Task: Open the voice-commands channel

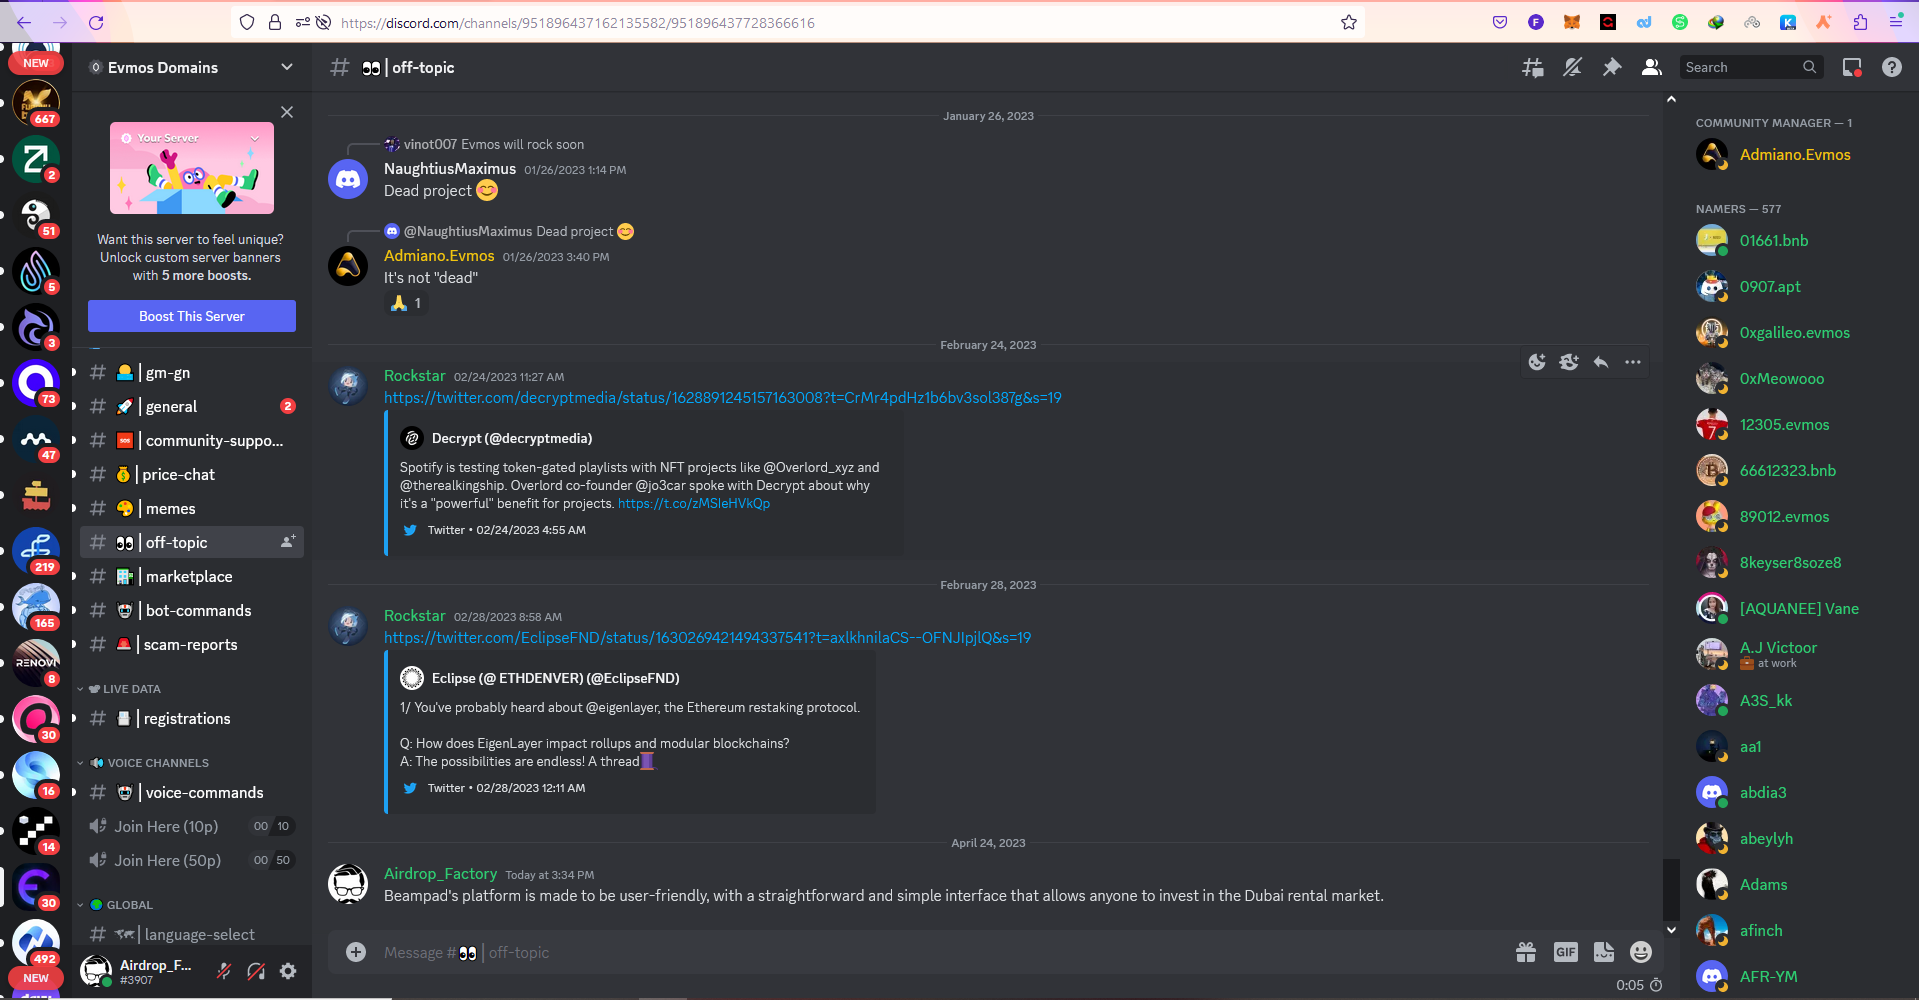Action: point(192,793)
